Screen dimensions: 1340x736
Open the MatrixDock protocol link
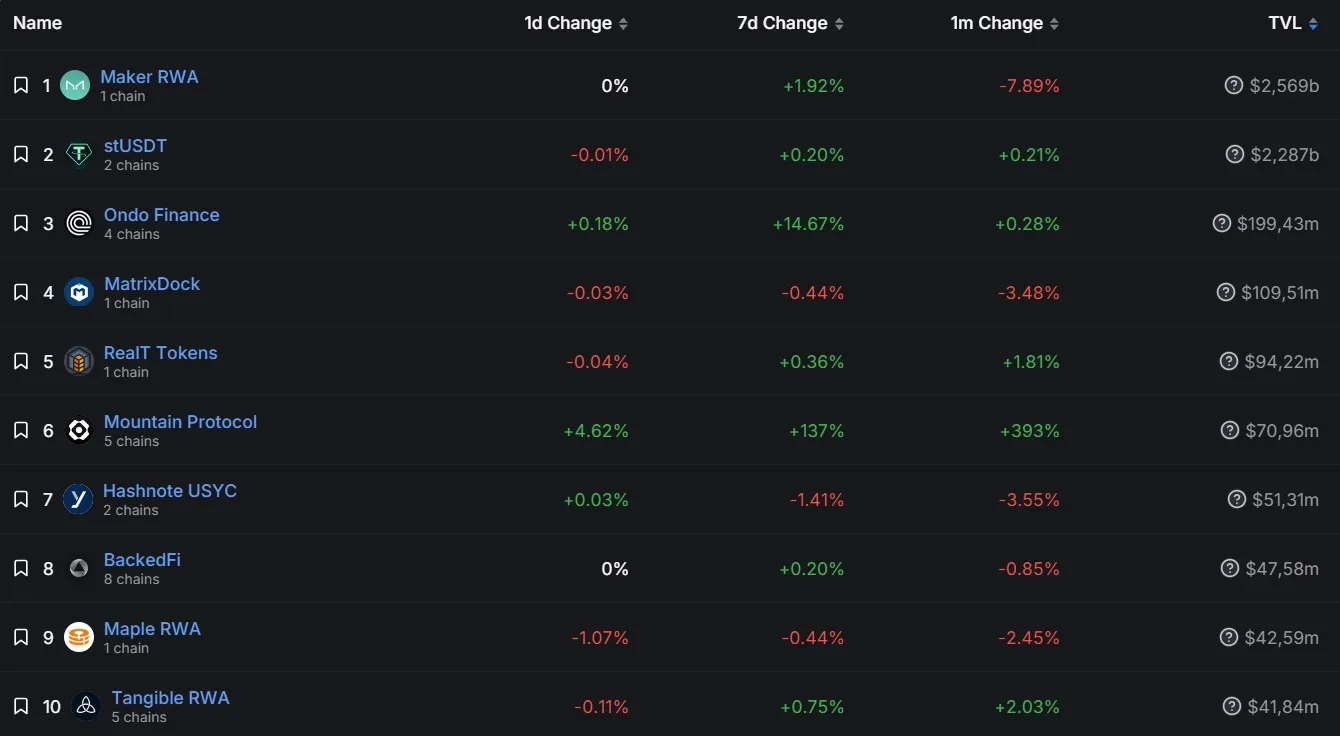point(152,284)
